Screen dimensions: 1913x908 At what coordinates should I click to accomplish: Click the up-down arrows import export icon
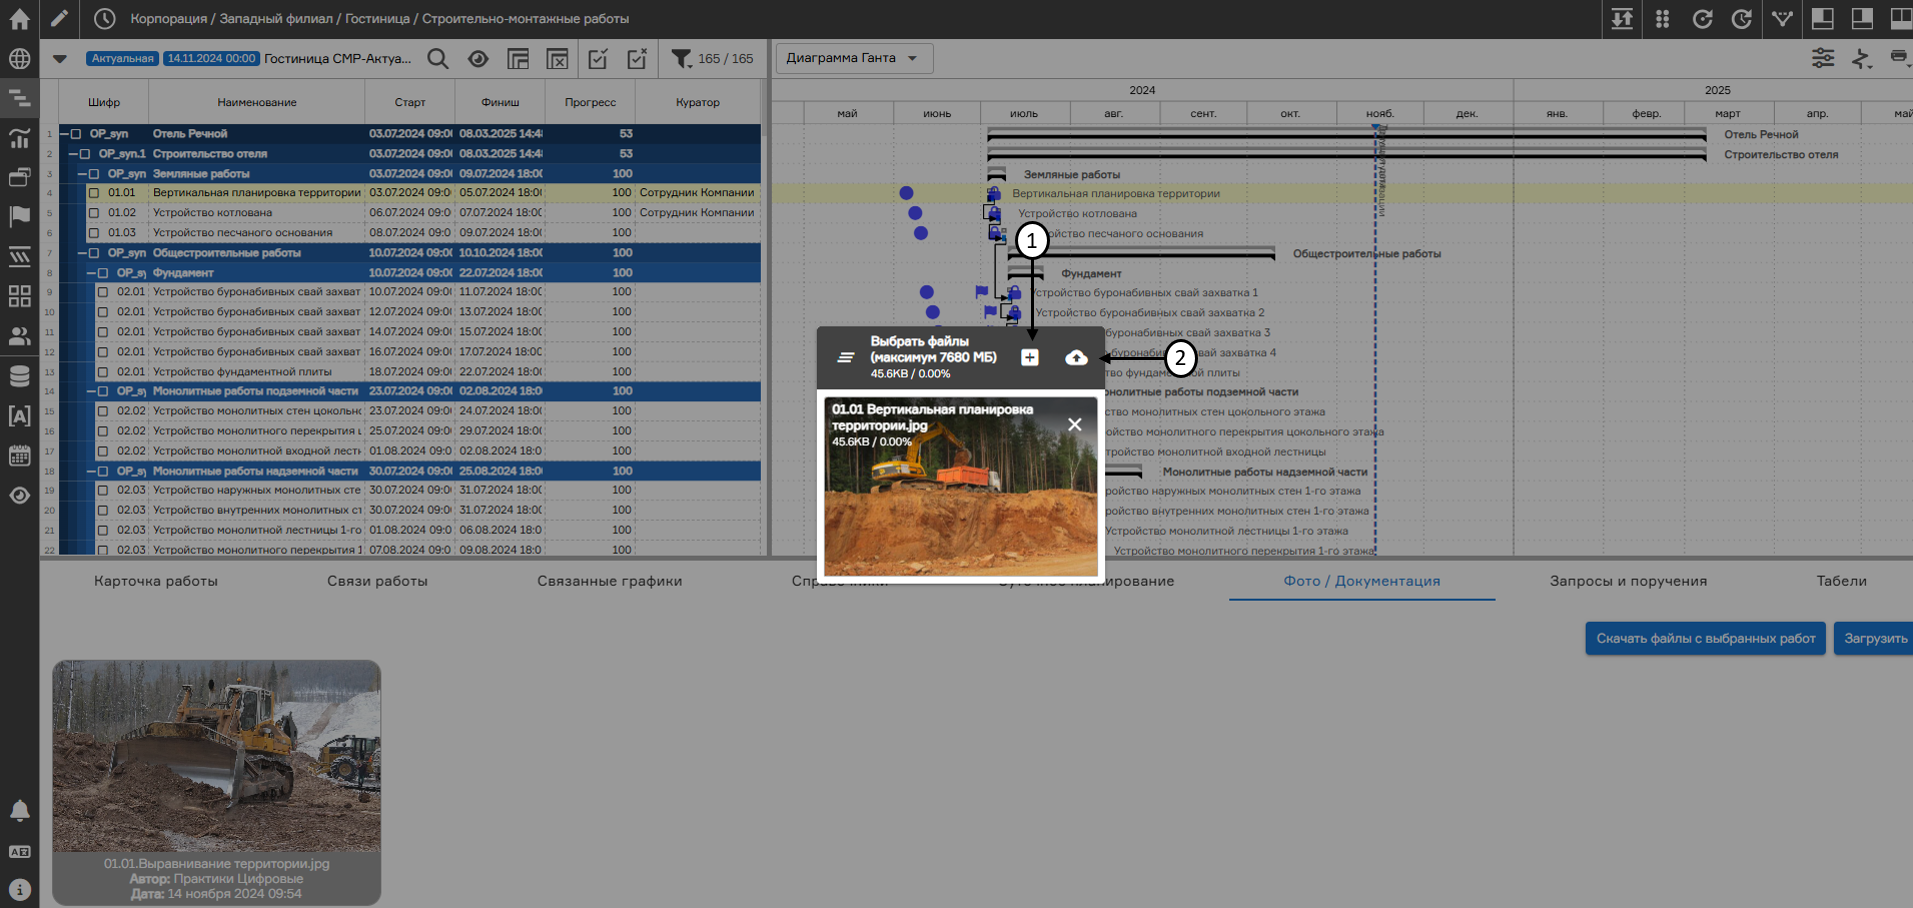click(x=1622, y=19)
